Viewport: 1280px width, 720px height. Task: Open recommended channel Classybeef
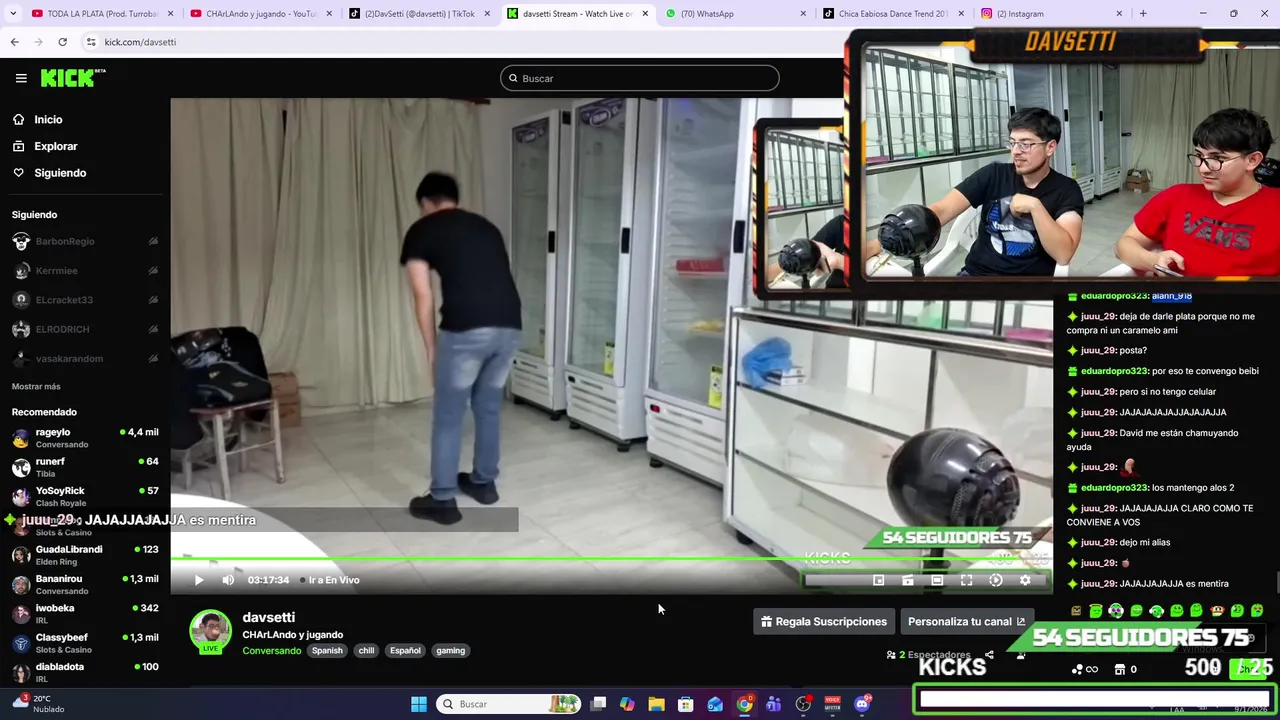84,642
